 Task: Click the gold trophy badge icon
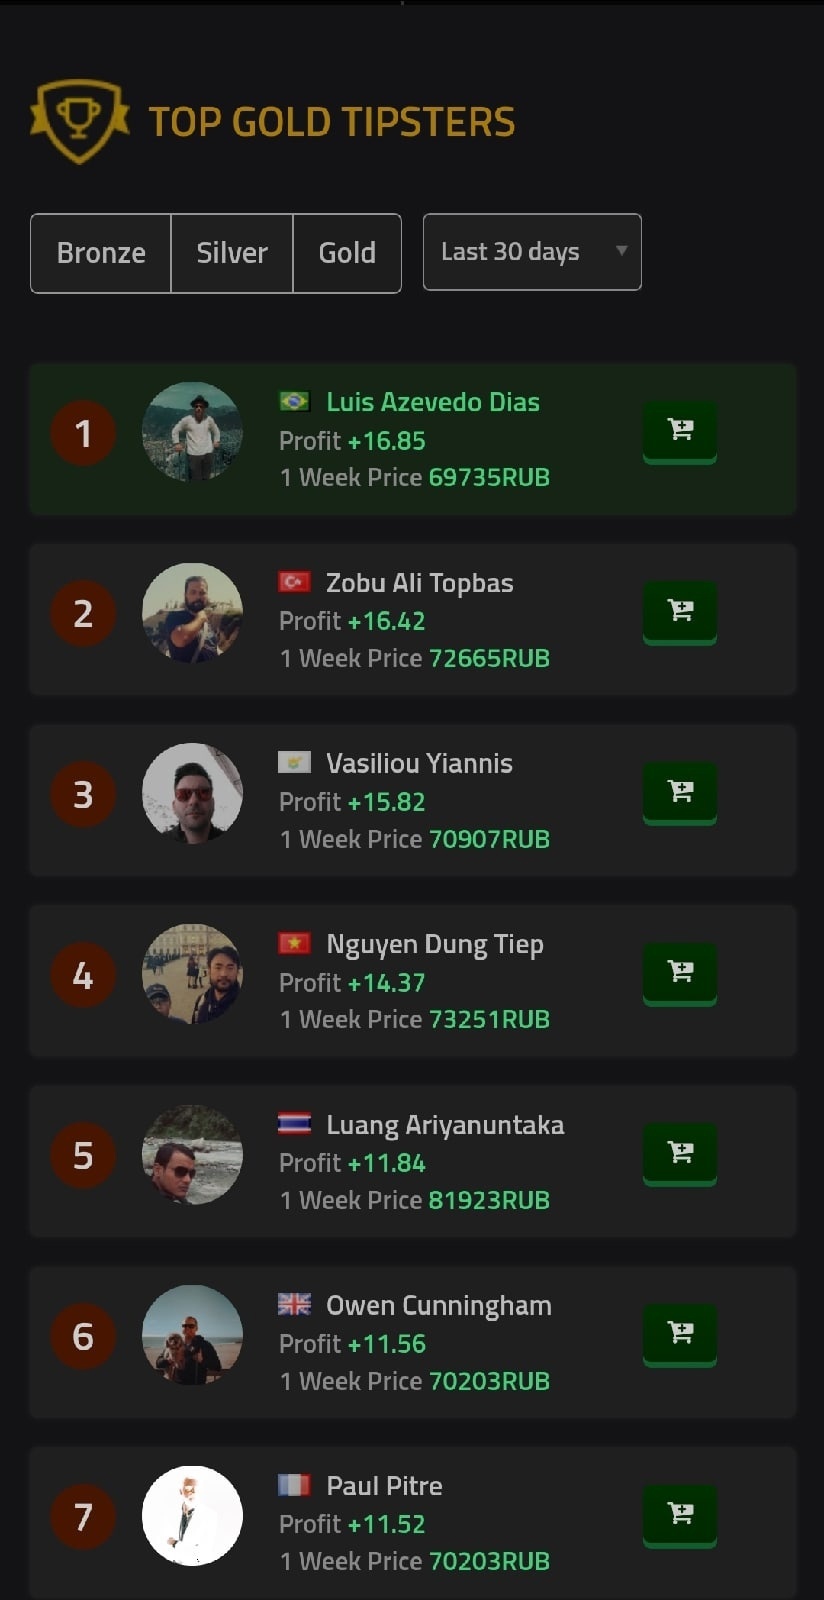pyautogui.click(x=80, y=121)
